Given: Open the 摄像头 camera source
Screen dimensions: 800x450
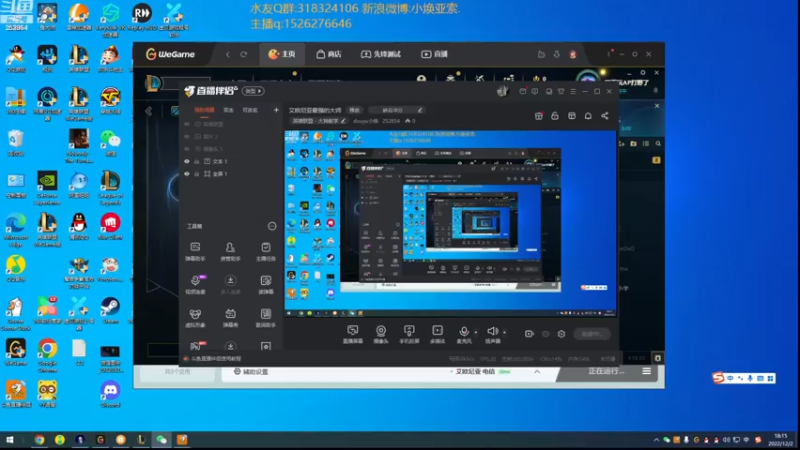Looking at the screenshot, I should click(381, 334).
